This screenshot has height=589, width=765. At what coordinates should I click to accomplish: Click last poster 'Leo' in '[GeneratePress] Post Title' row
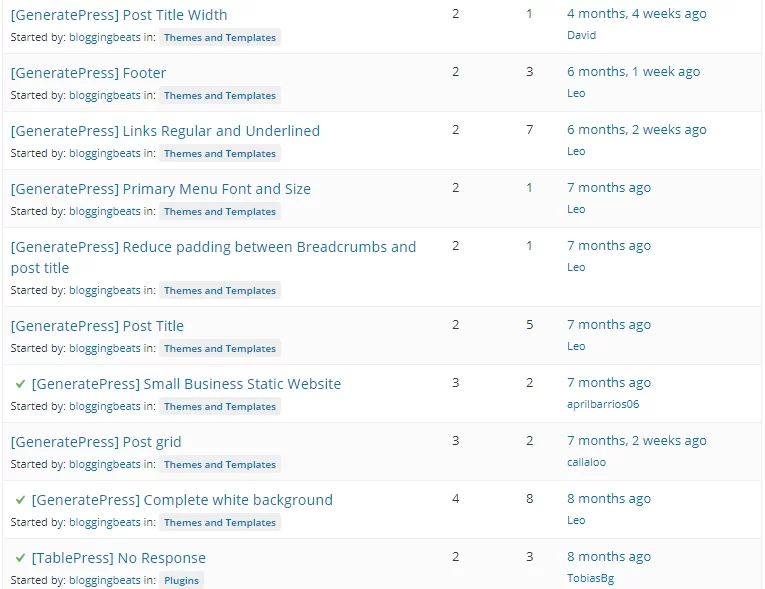(576, 347)
